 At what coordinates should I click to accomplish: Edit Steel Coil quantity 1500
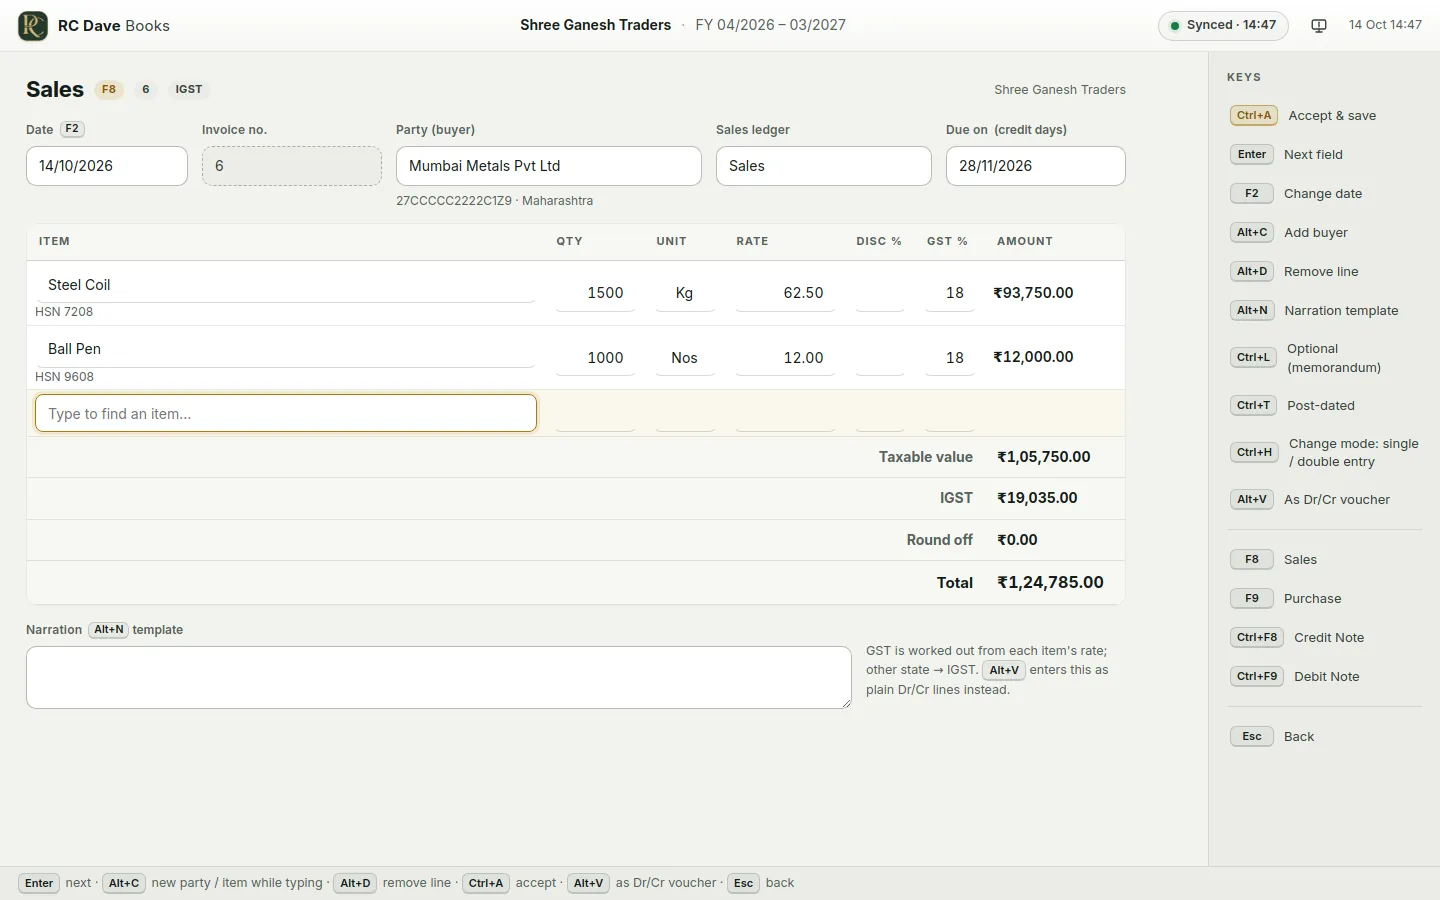coord(595,293)
